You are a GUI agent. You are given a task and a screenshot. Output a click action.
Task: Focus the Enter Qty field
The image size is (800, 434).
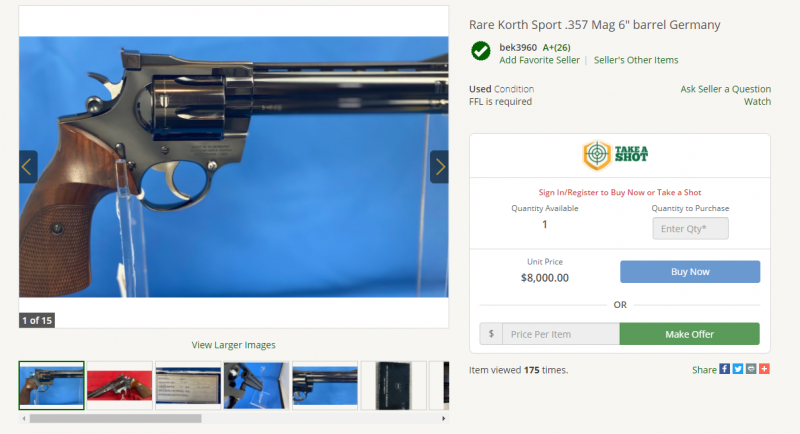coord(690,228)
